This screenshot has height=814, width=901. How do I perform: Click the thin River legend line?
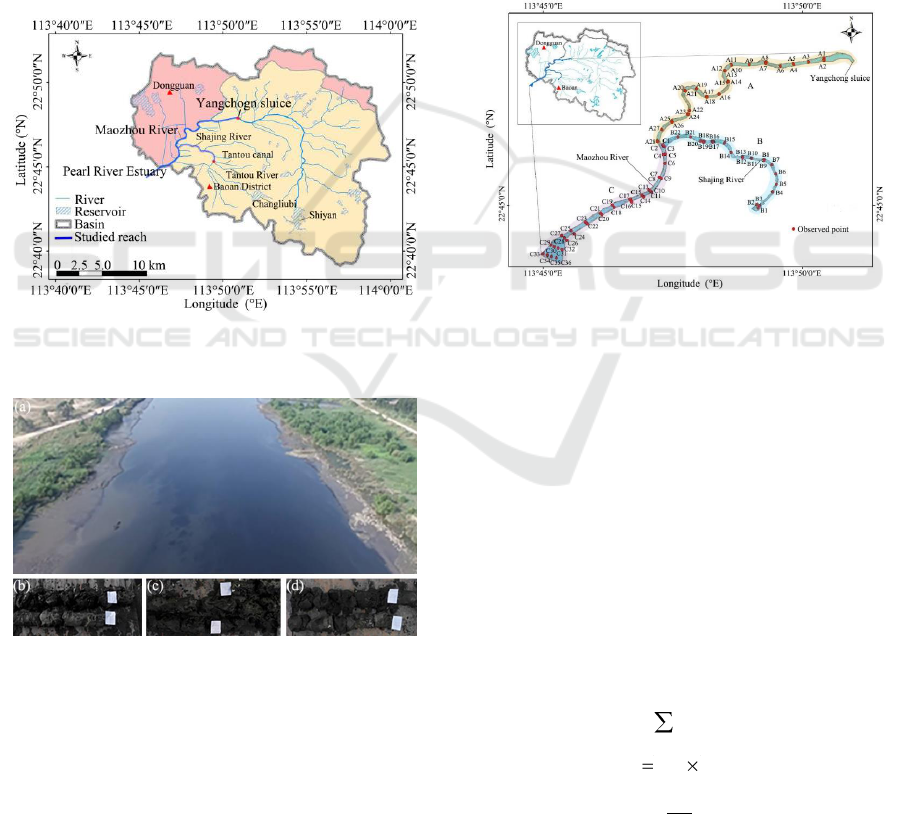tap(70, 199)
